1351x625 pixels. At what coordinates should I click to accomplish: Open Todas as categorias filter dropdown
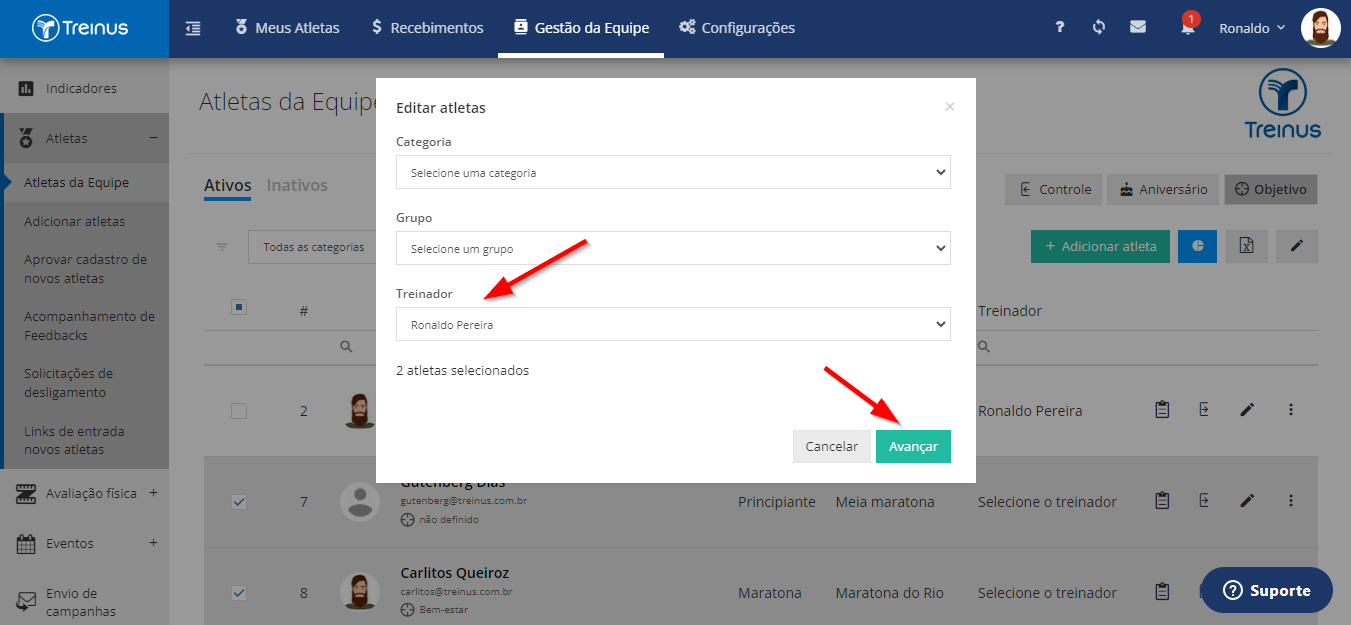point(312,247)
